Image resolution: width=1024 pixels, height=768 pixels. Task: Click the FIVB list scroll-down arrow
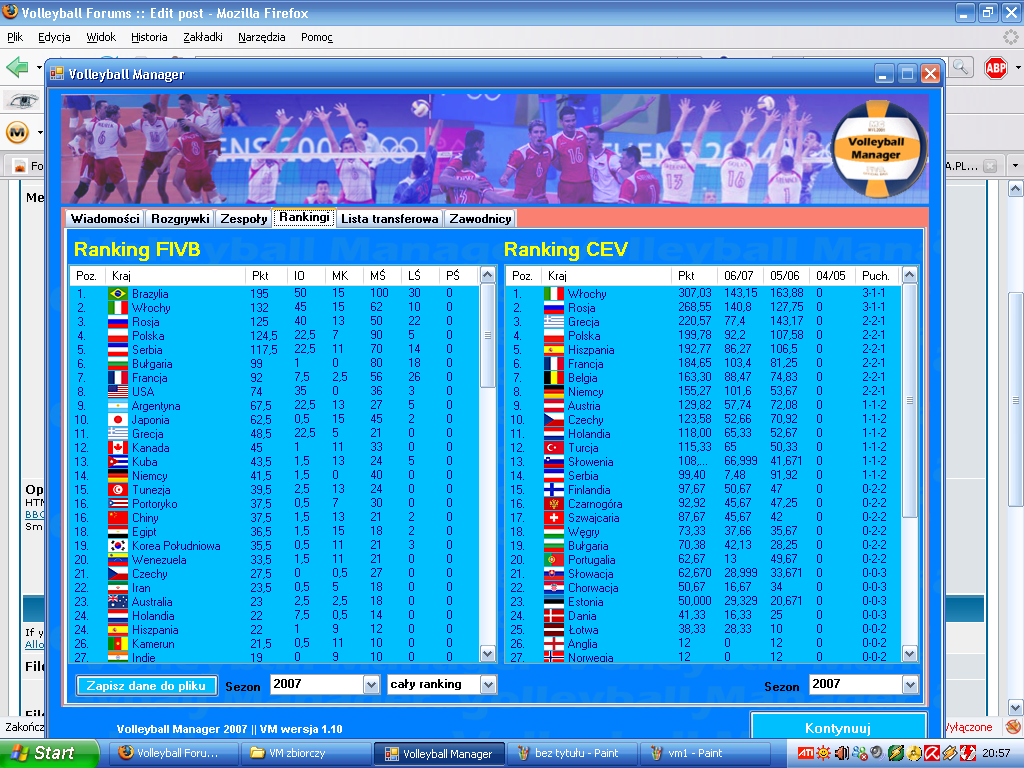(488, 653)
